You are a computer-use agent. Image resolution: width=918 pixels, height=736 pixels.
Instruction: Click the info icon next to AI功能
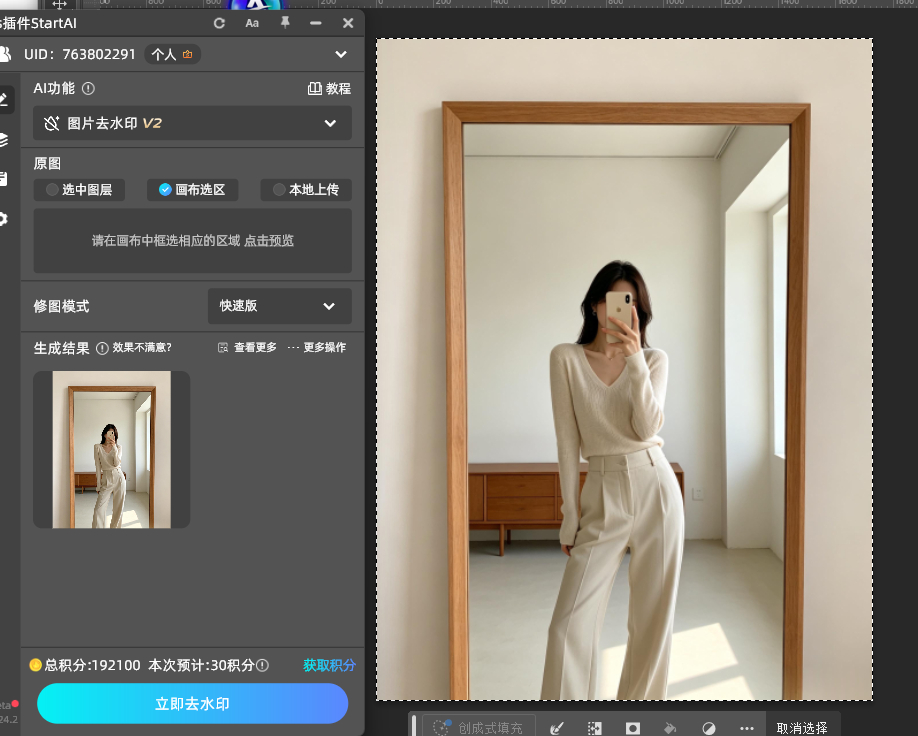(x=88, y=88)
